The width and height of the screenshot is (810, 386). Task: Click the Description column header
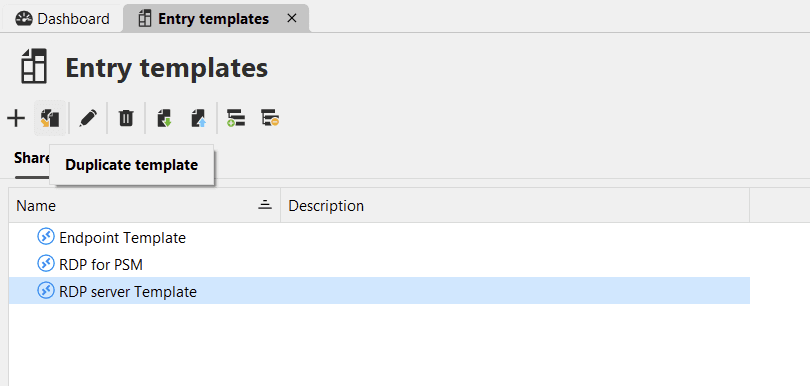click(326, 206)
